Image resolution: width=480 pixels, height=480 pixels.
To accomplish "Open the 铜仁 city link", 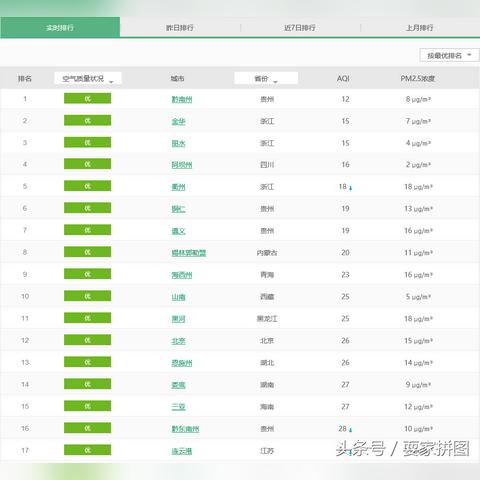I will click(x=178, y=209).
